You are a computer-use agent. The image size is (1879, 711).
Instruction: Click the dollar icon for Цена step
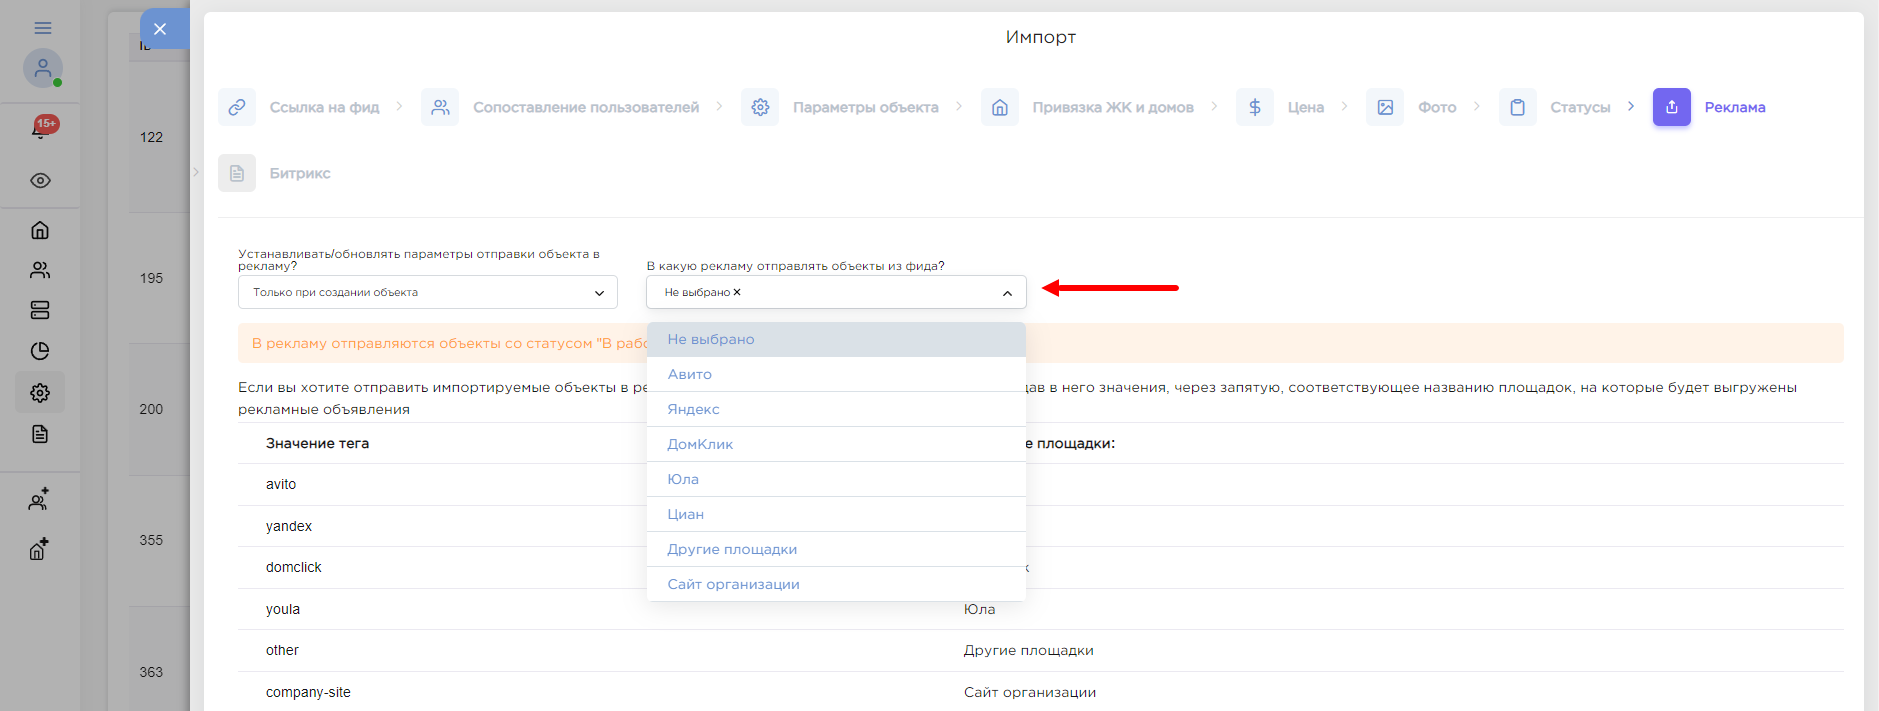1254,107
